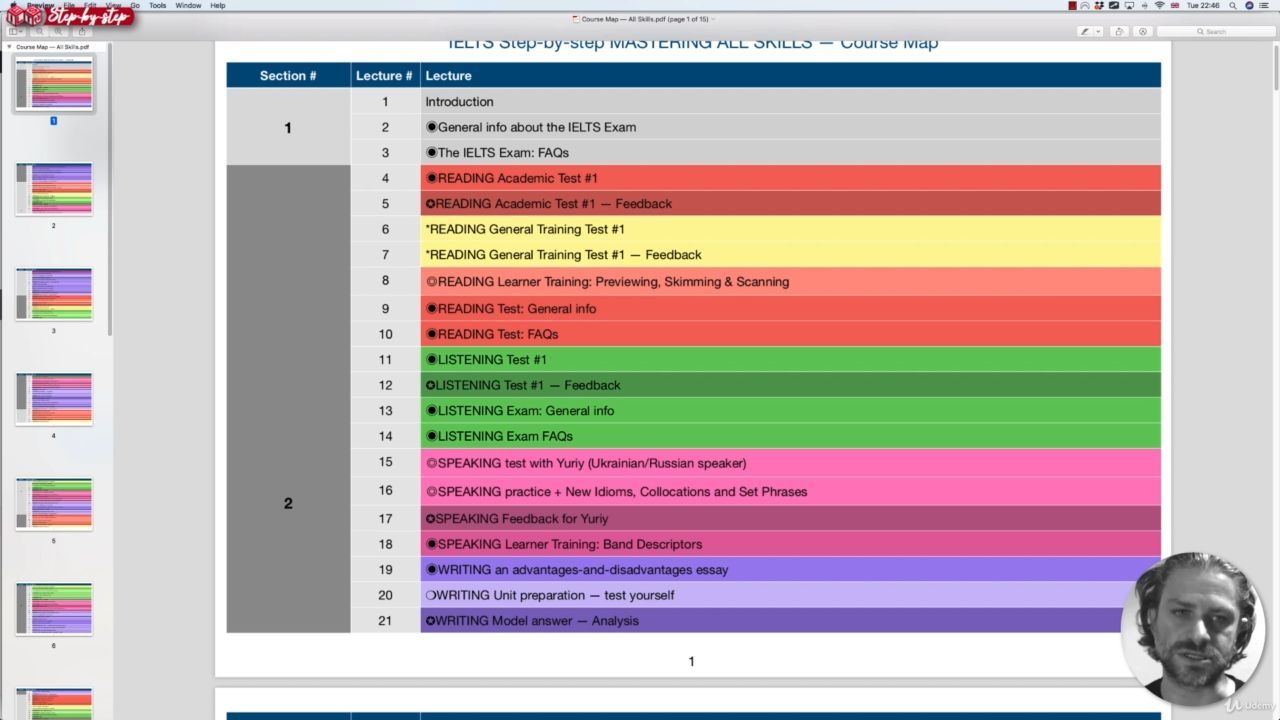This screenshot has width=1280, height=720.
Task: Click LISTENING Test #1 row
Action: coord(791,359)
